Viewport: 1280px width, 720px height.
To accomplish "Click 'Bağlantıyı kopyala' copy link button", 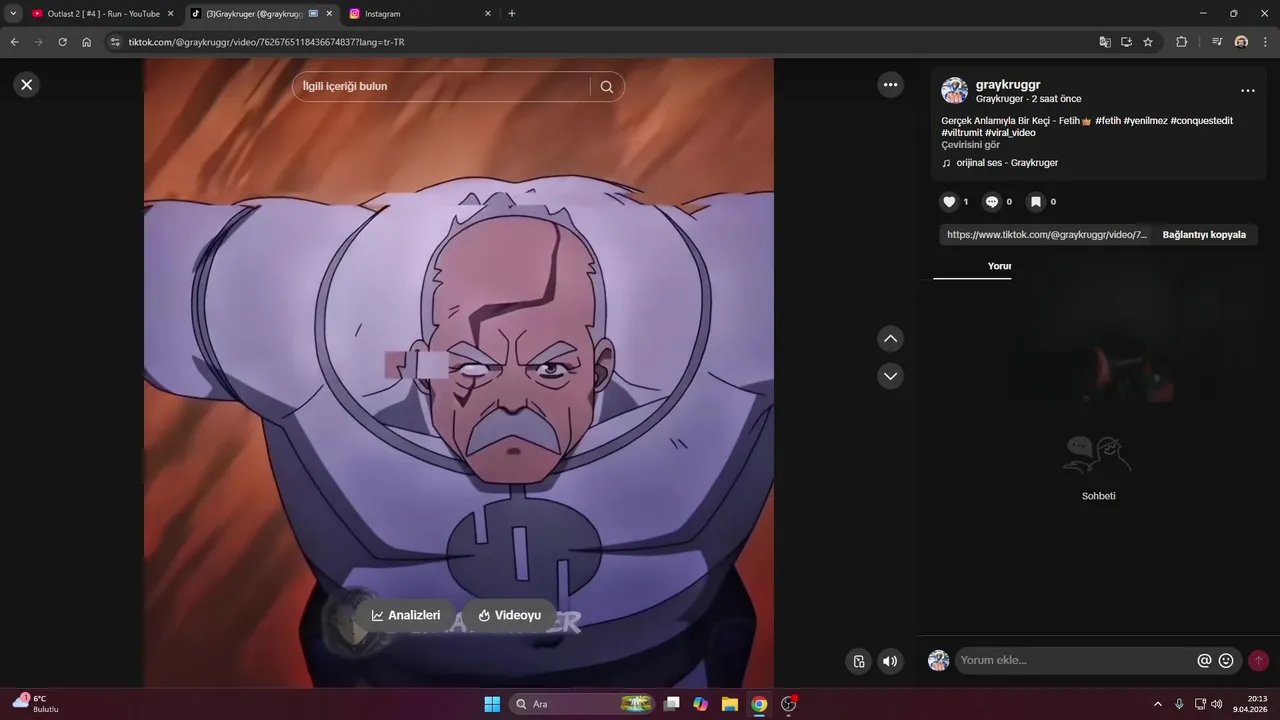I will (1204, 235).
